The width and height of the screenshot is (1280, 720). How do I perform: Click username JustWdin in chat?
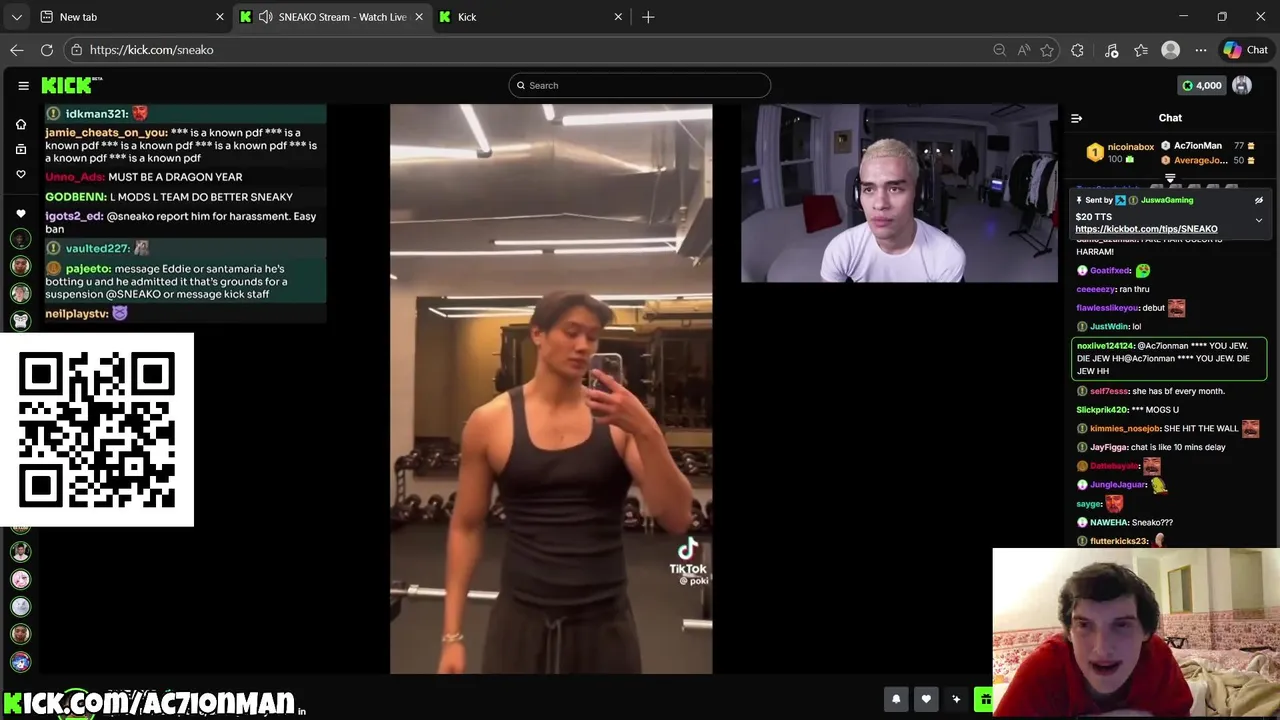point(1108,327)
